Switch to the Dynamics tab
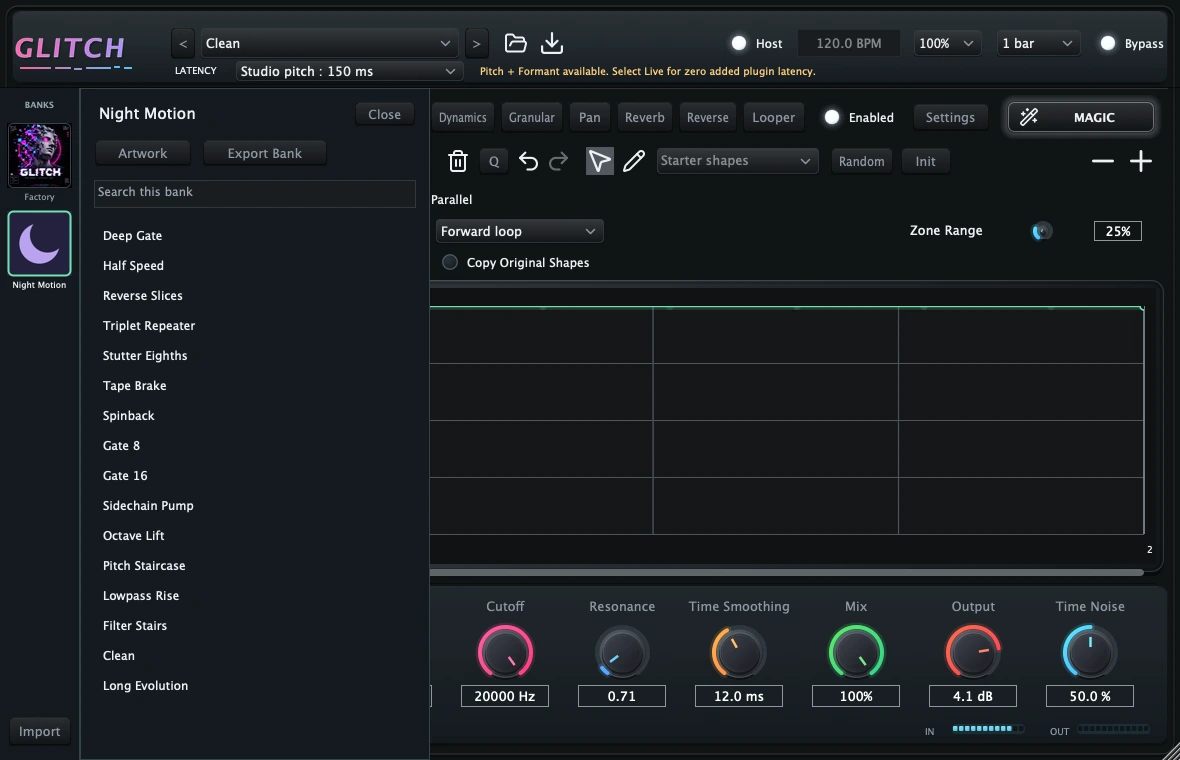Image resolution: width=1180 pixels, height=760 pixels. [x=462, y=117]
